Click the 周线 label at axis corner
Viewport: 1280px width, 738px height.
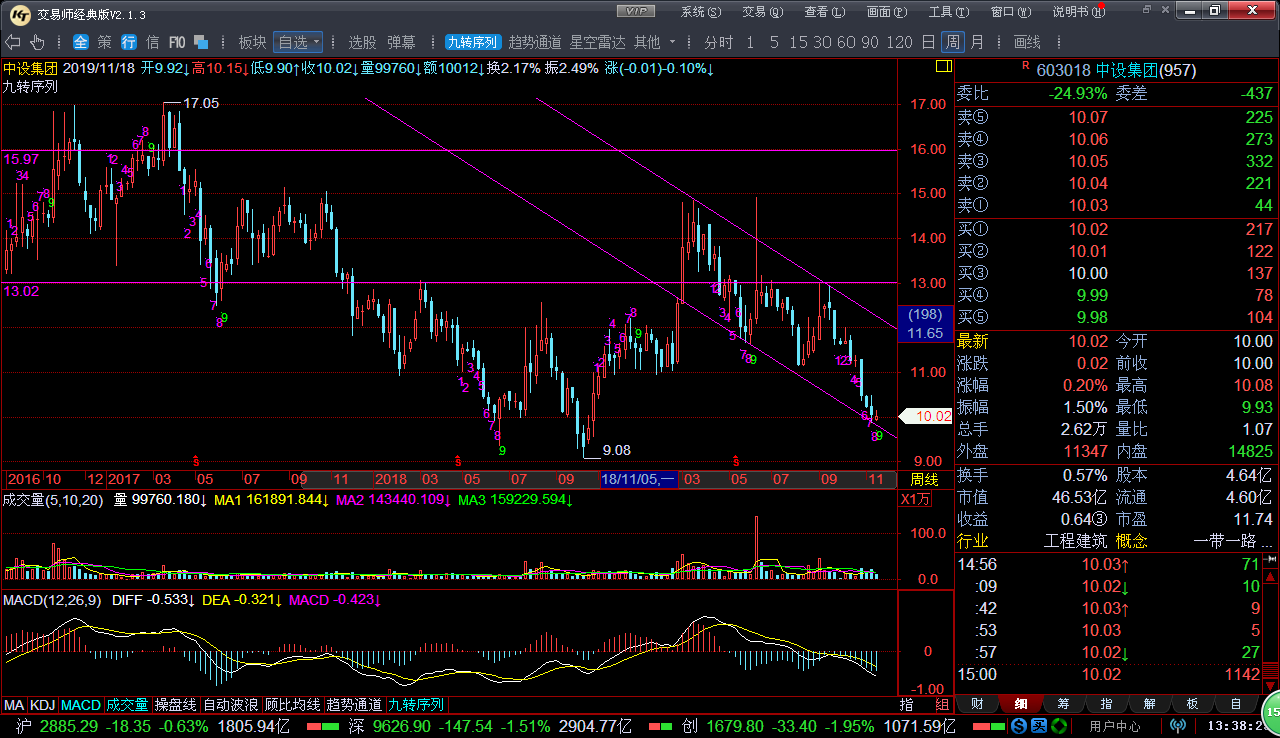coord(924,480)
